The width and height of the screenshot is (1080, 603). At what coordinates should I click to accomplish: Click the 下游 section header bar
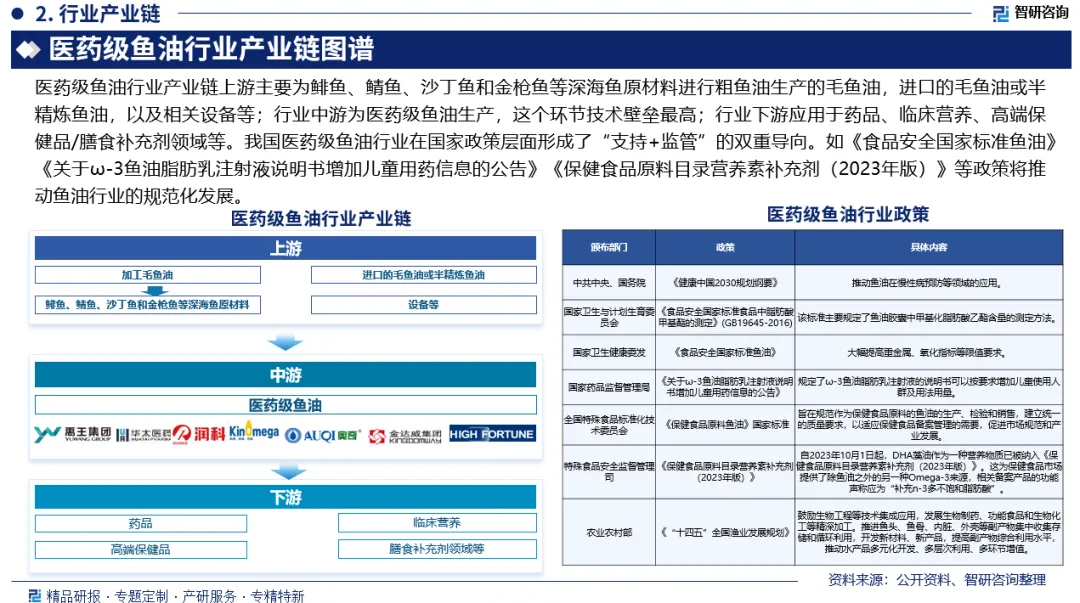click(285, 497)
